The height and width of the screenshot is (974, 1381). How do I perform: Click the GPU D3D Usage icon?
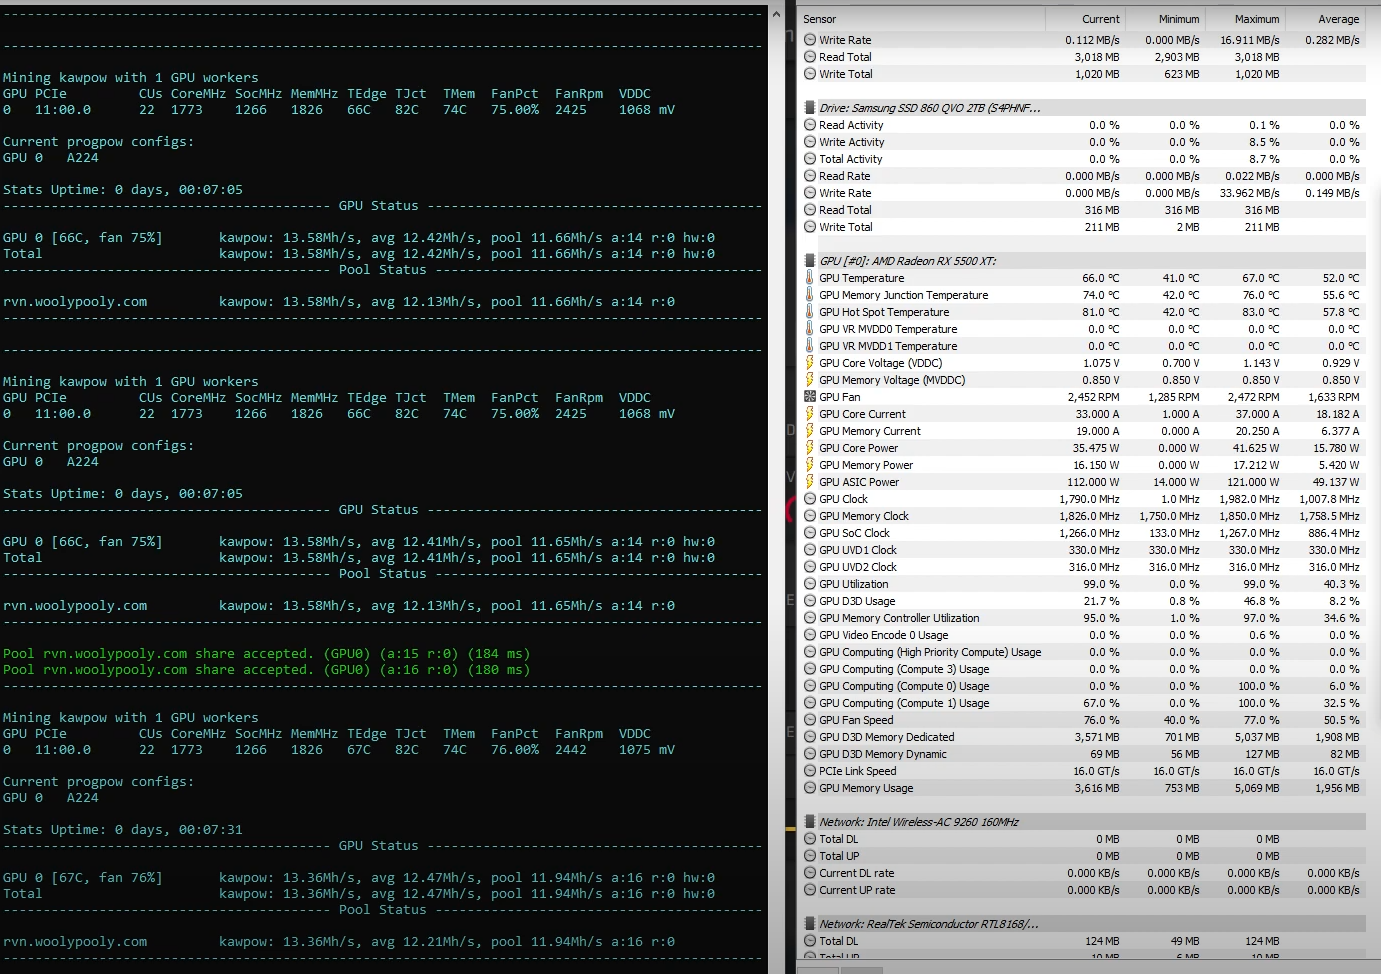tap(810, 601)
